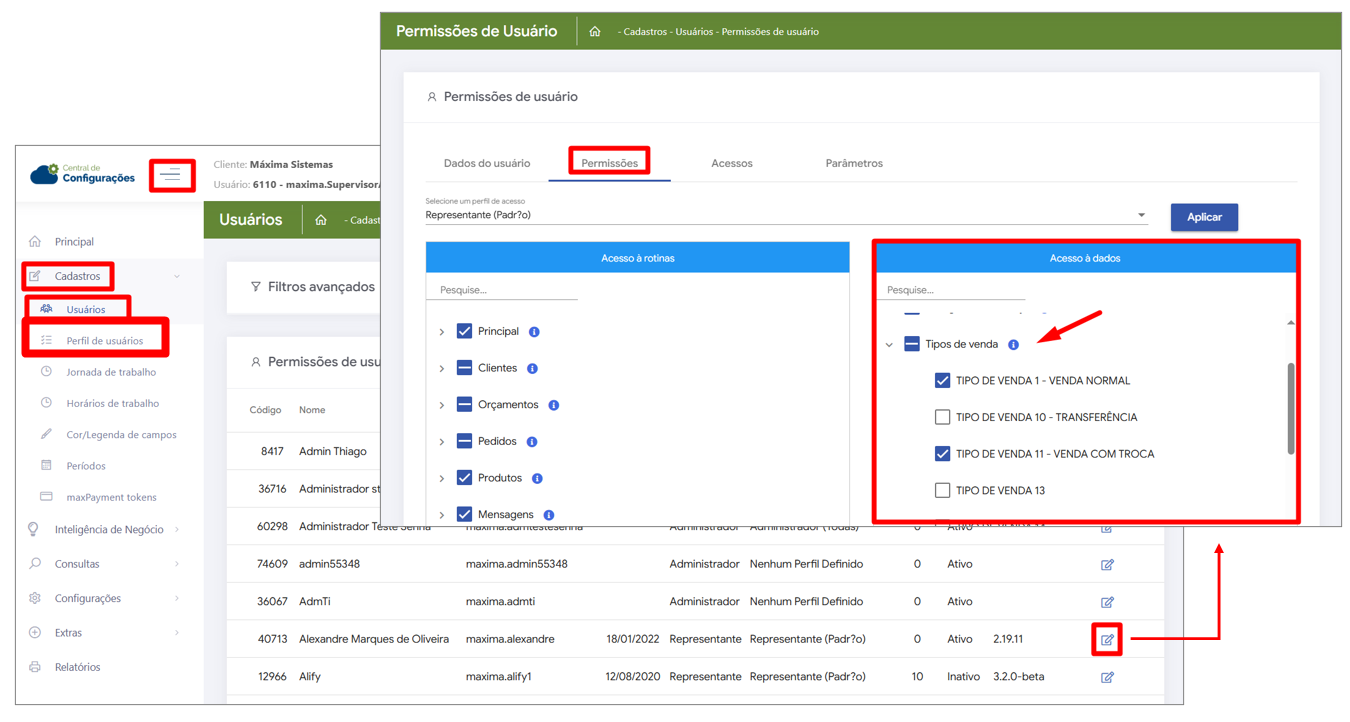Collapse the Tipos de venda tree node
Image resolution: width=1350 pixels, height=722 pixels.
tap(889, 345)
